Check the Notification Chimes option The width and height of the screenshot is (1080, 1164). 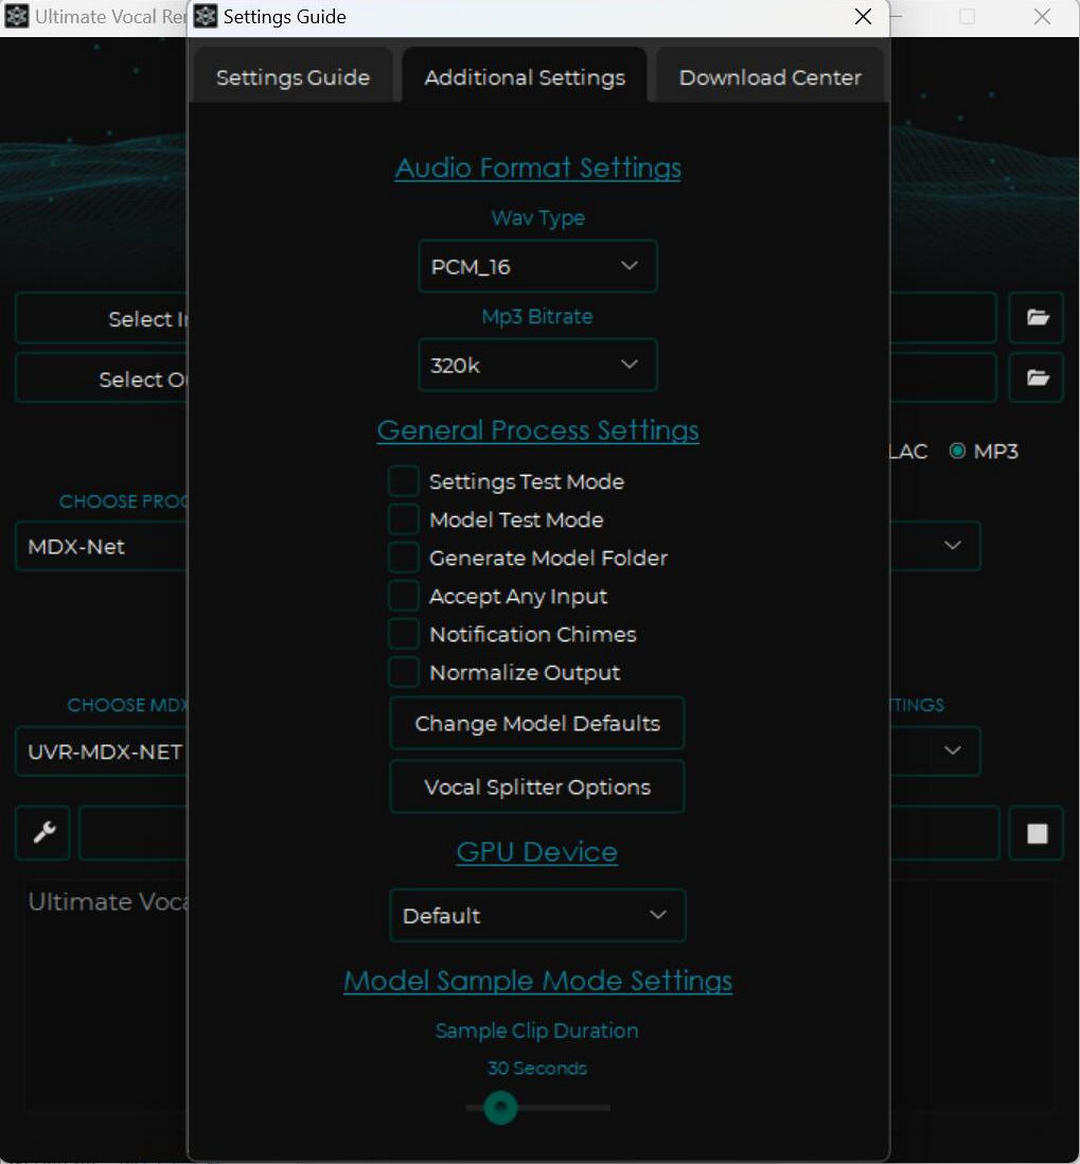[404, 635]
